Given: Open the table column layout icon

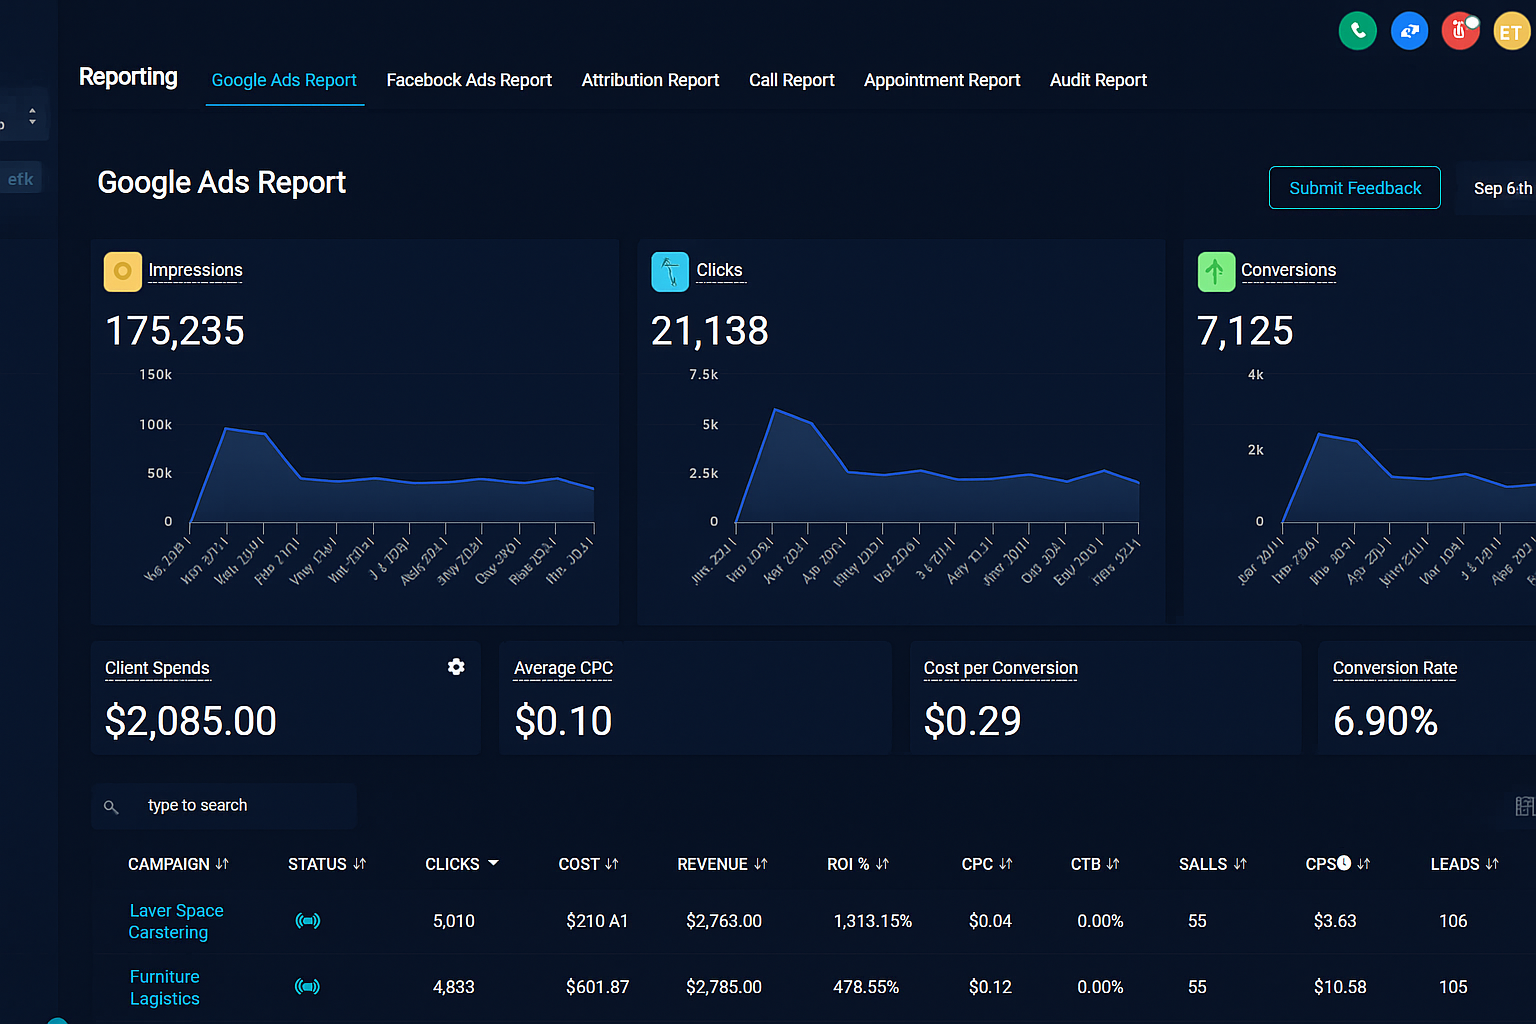Looking at the screenshot, I should coord(1524,806).
